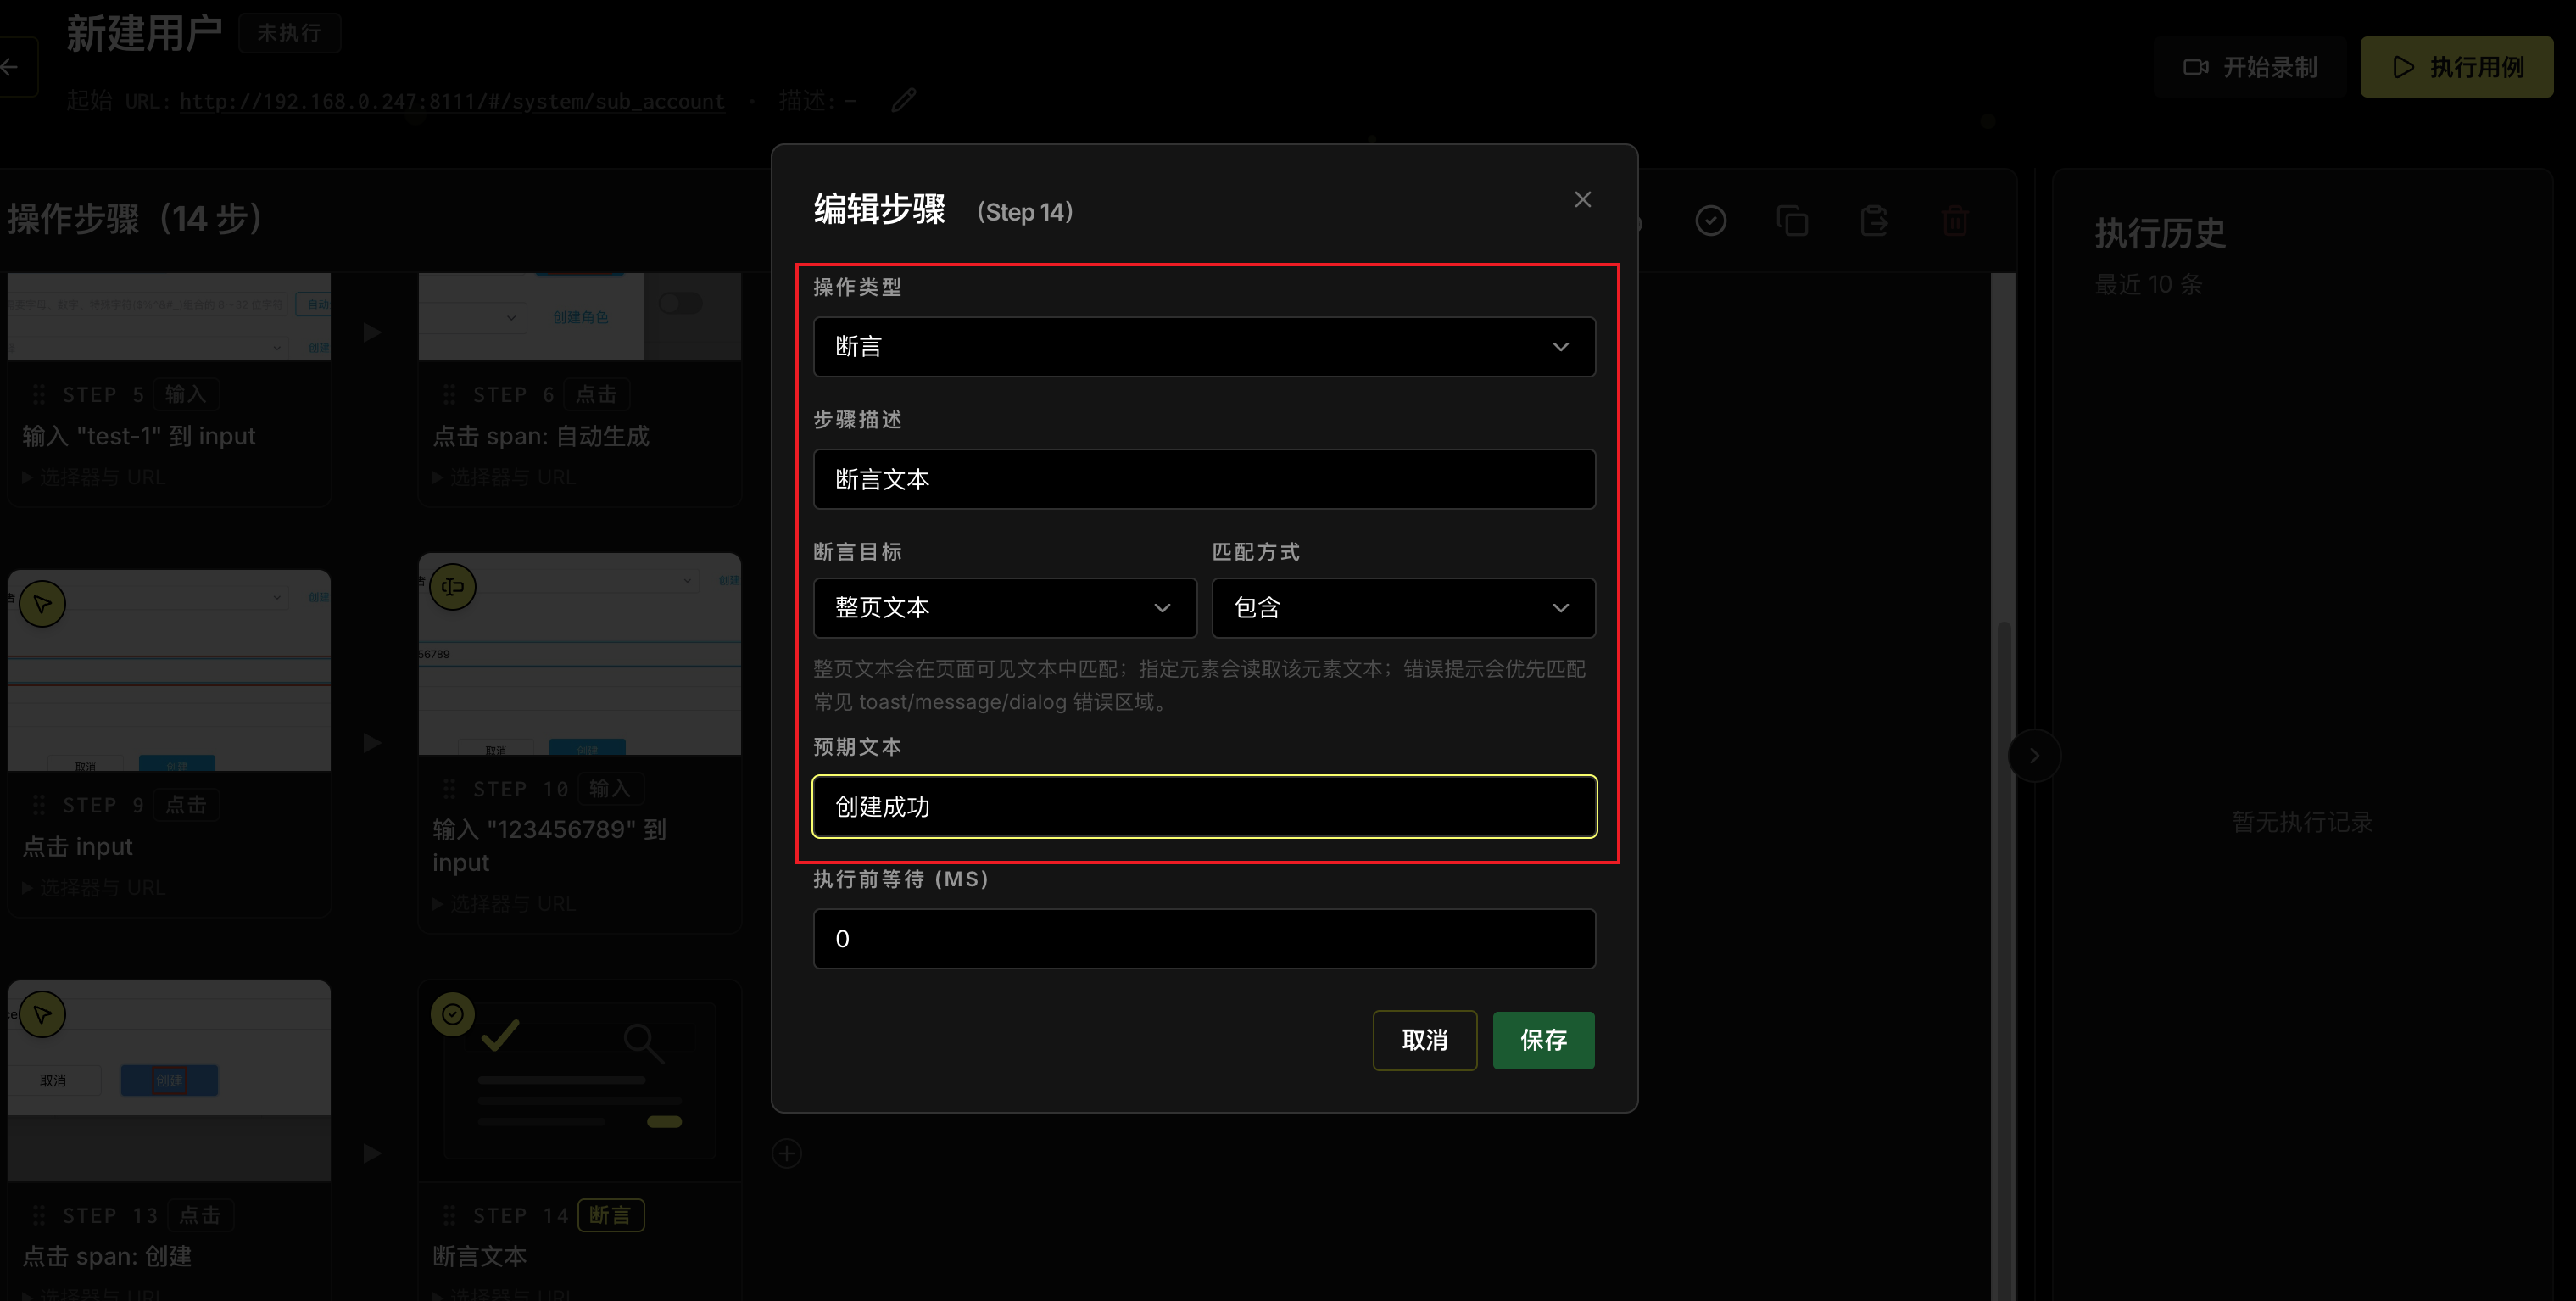The width and height of the screenshot is (2576, 1301).
Task: Click the cursor badge on STEP 9 thumbnail
Action: pyautogui.click(x=43, y=604)
